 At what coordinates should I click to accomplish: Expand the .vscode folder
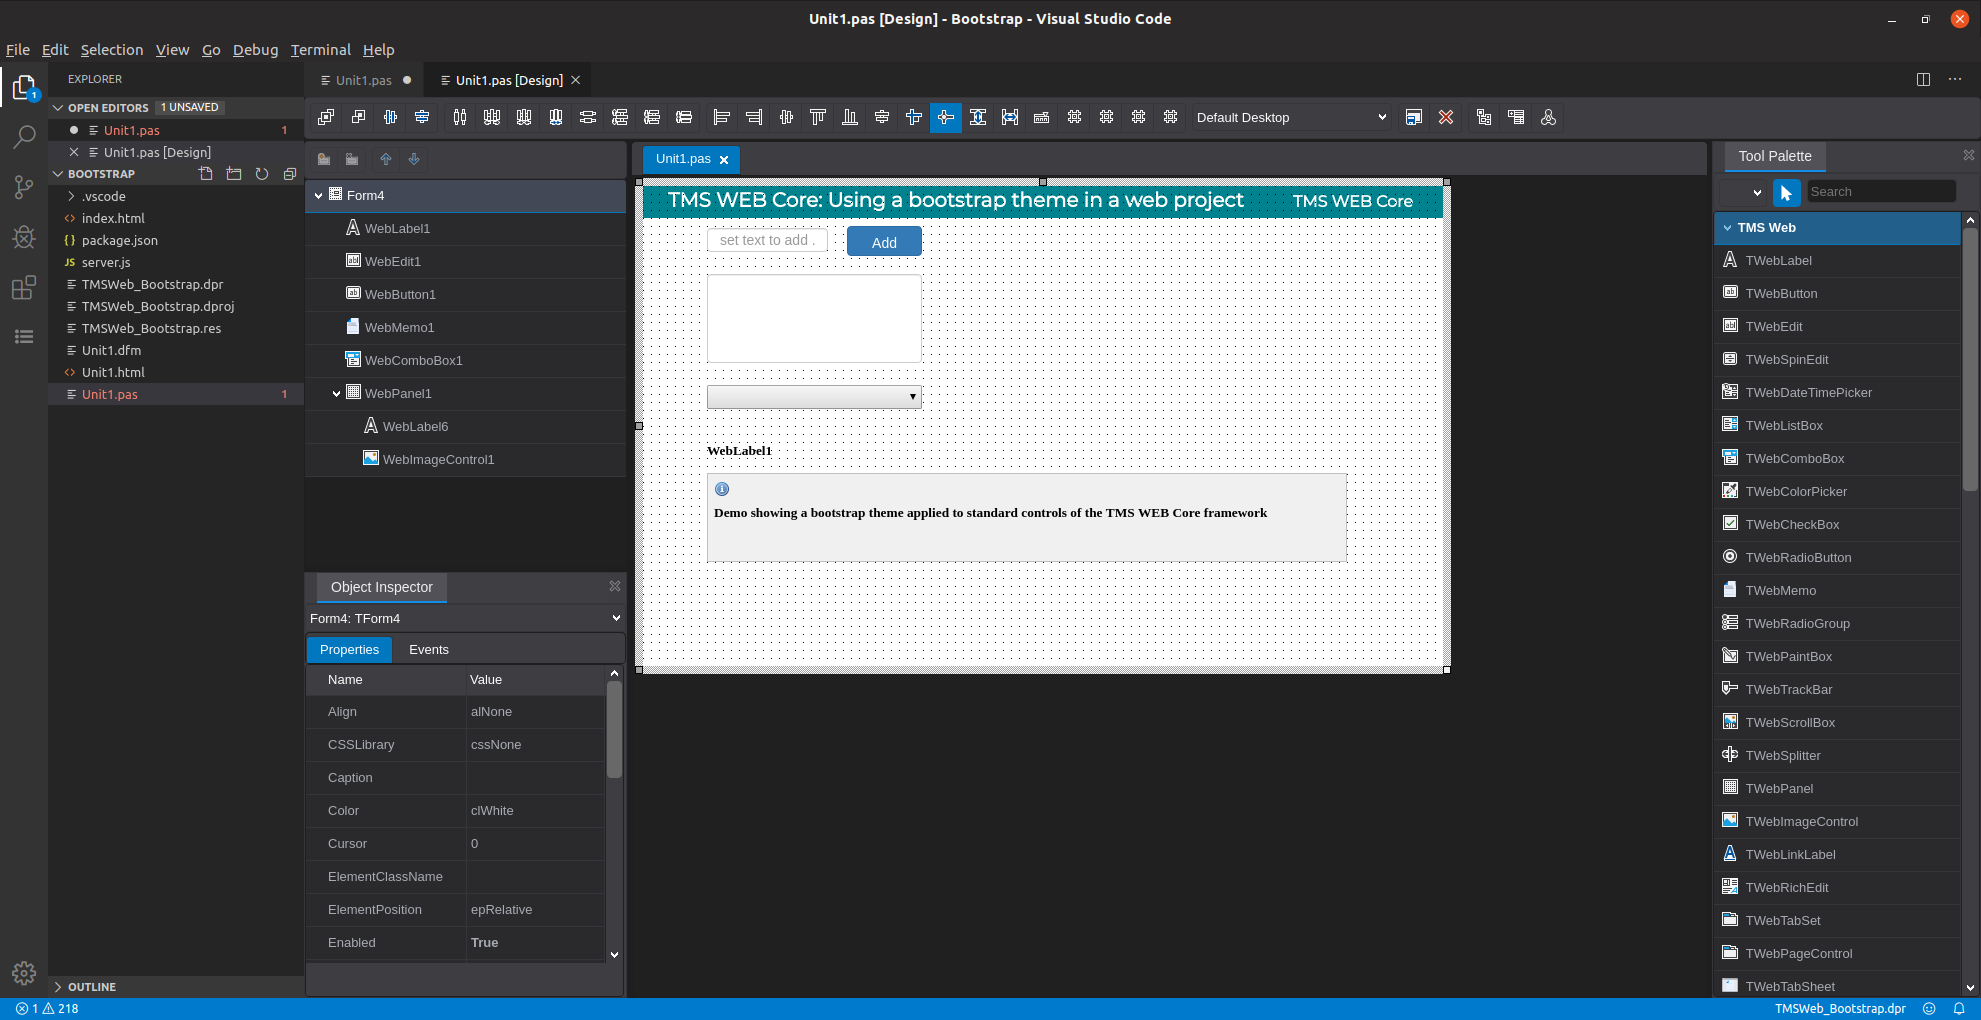[71, 197]
